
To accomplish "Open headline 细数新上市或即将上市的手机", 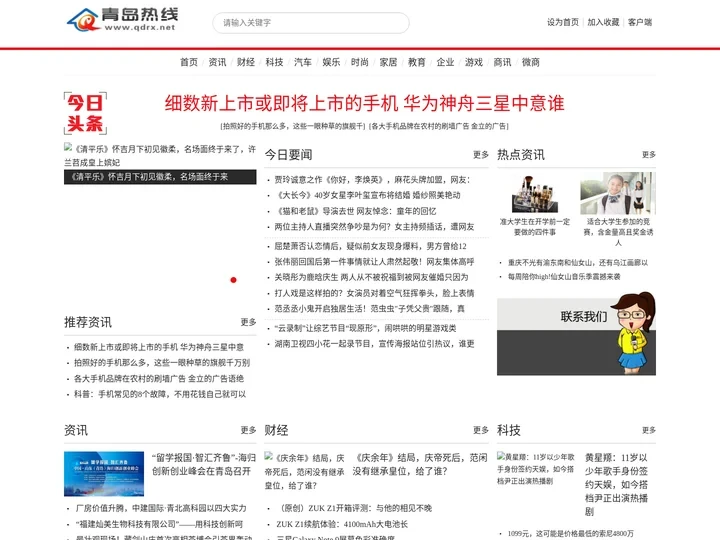I will [365, 103].
